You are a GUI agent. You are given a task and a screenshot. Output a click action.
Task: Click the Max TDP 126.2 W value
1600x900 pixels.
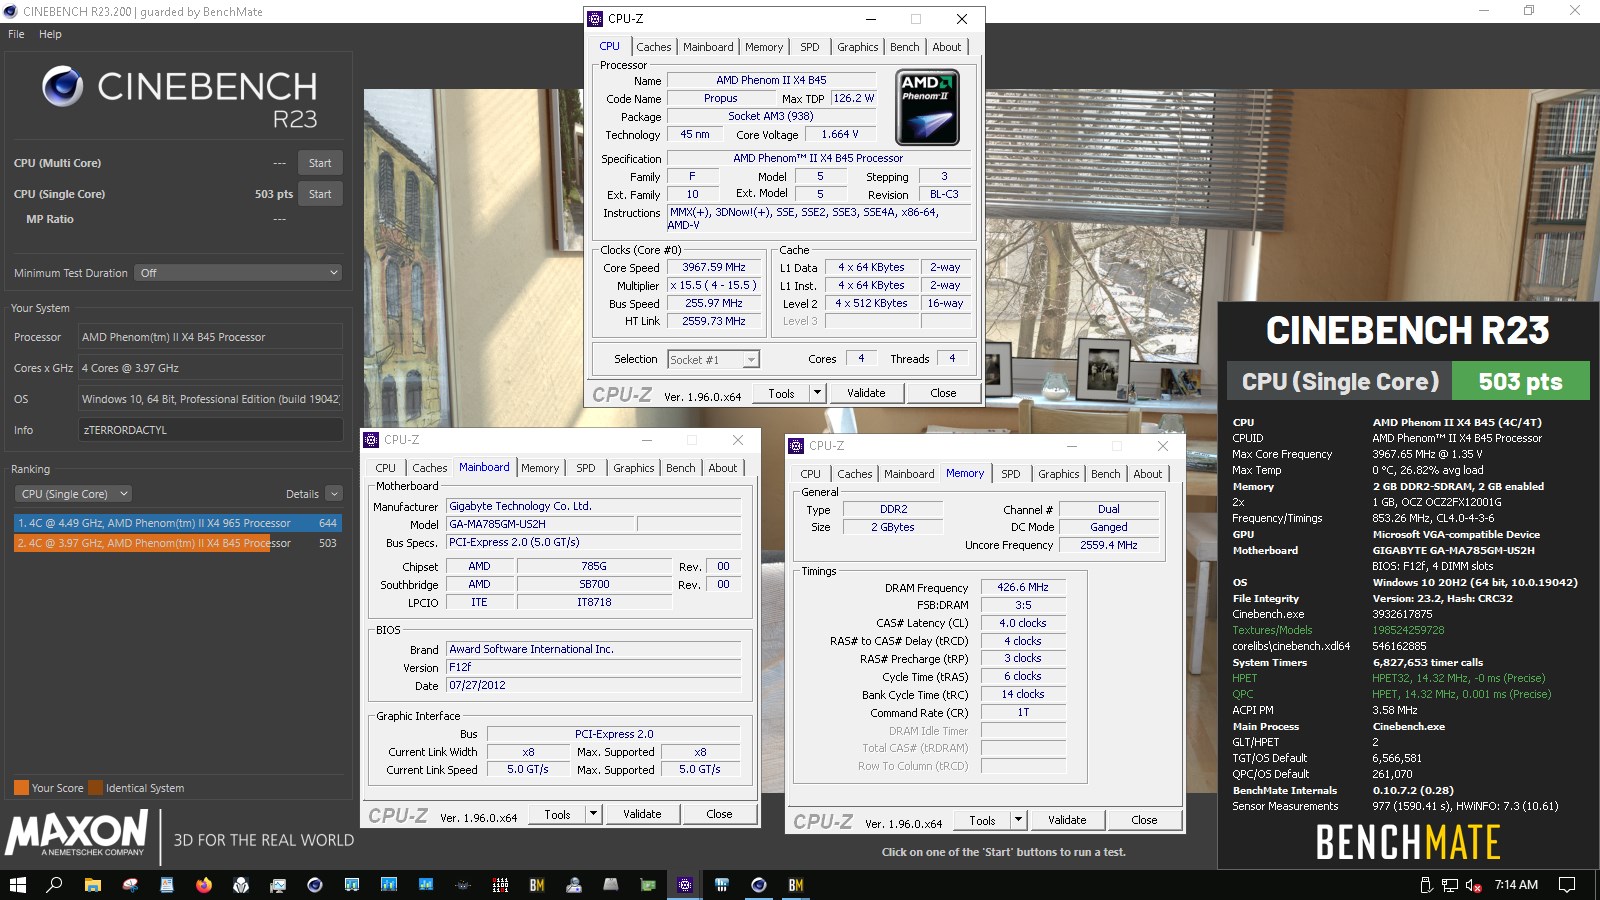pos(853,98)
